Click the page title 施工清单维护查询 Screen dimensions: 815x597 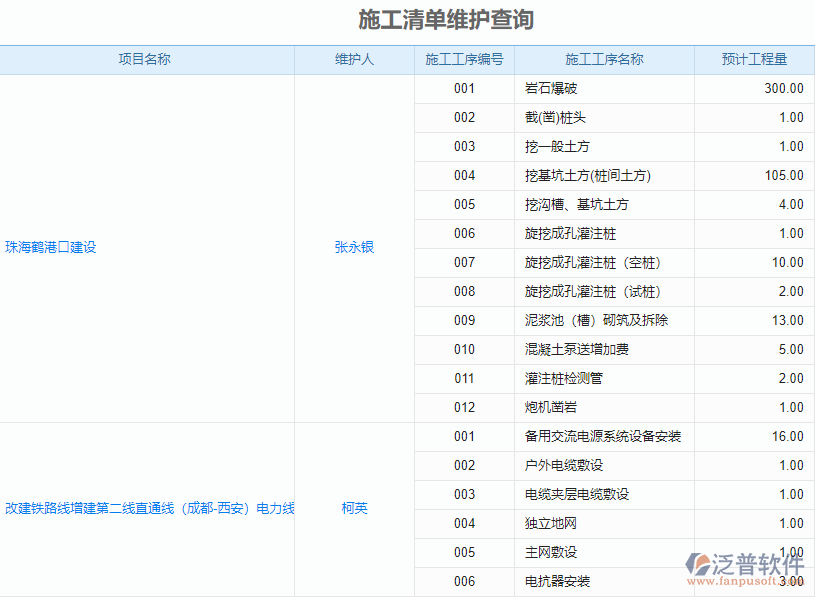(x=443, y=17)
